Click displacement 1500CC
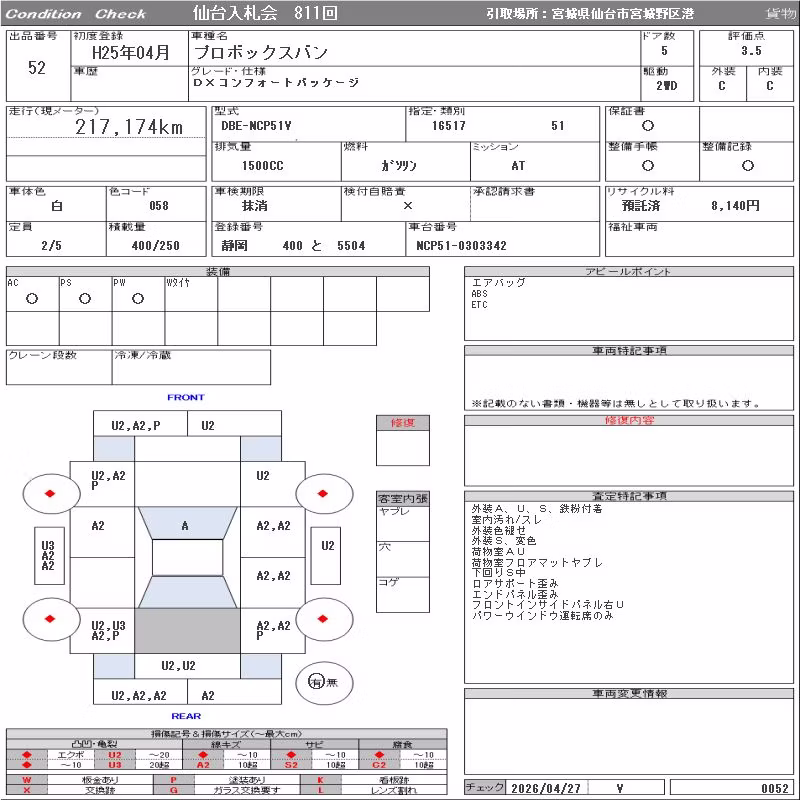 tap(262, 166)
